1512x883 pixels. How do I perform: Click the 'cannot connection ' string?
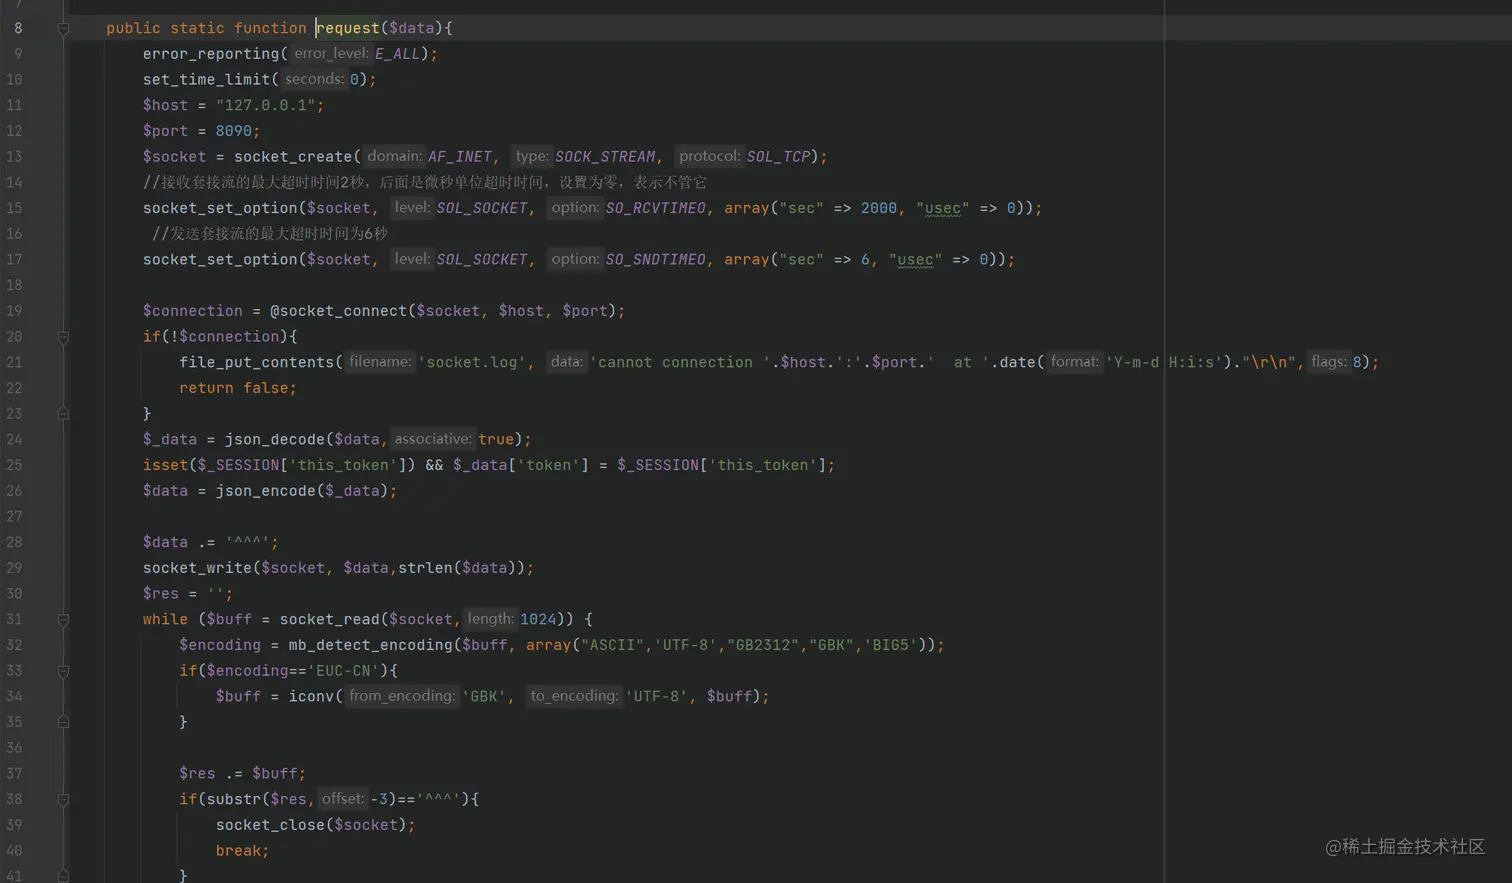click(x=678, y=362)
